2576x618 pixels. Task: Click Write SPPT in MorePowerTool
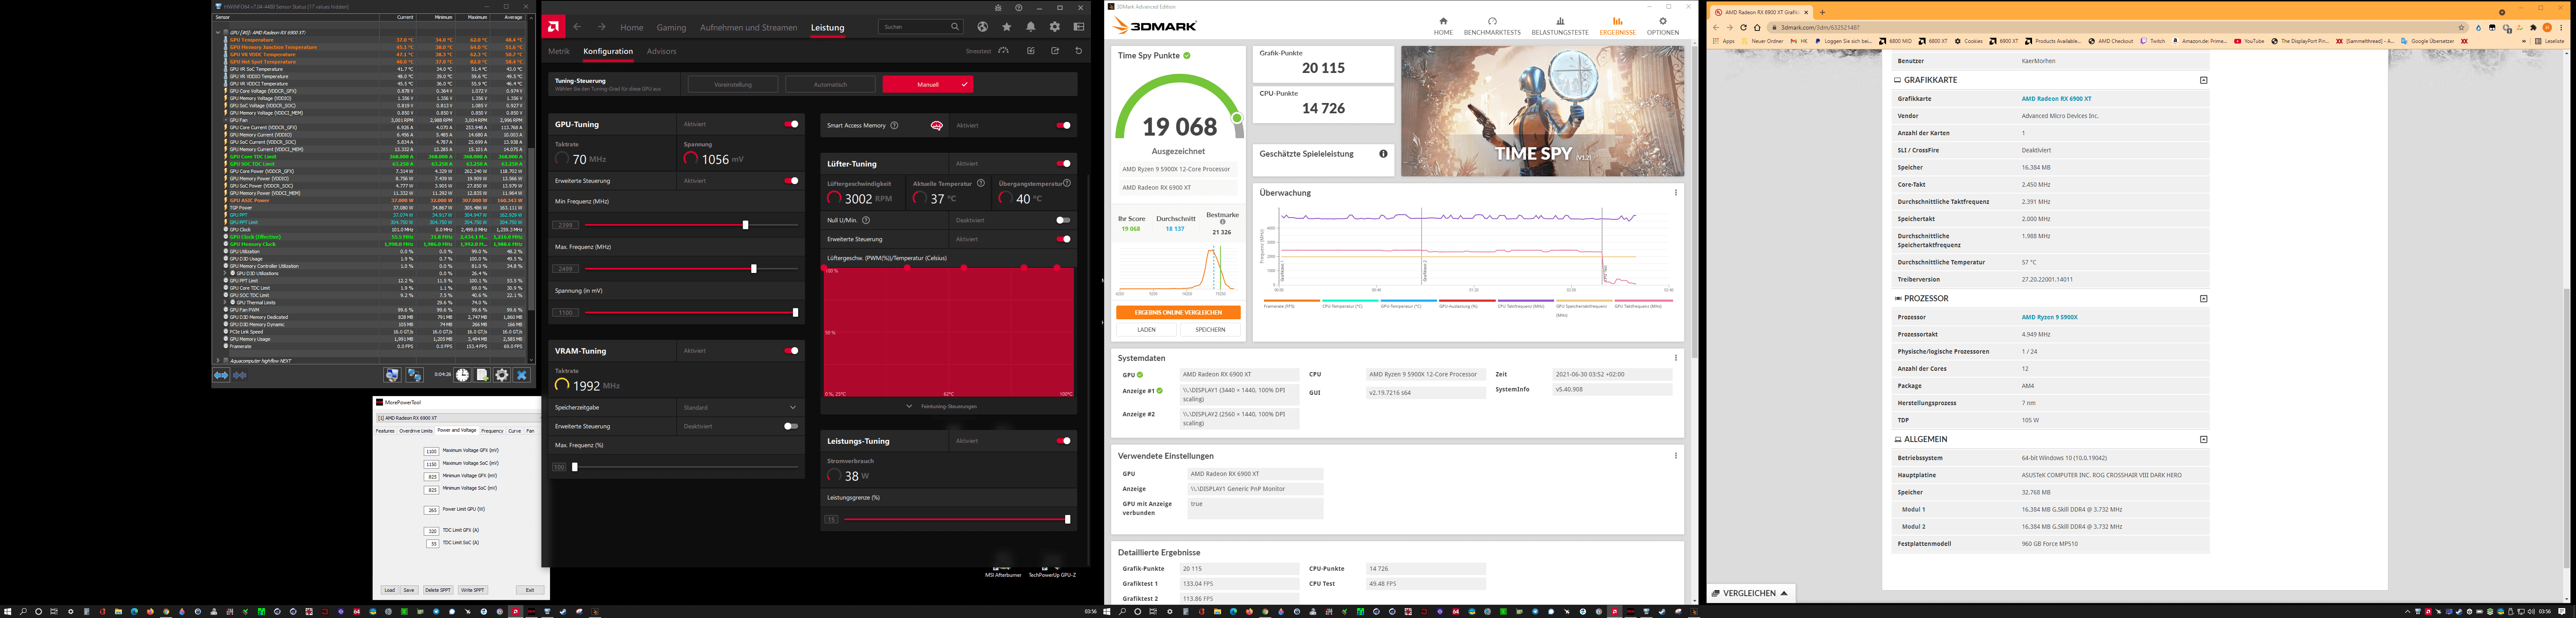pos(473,590)
